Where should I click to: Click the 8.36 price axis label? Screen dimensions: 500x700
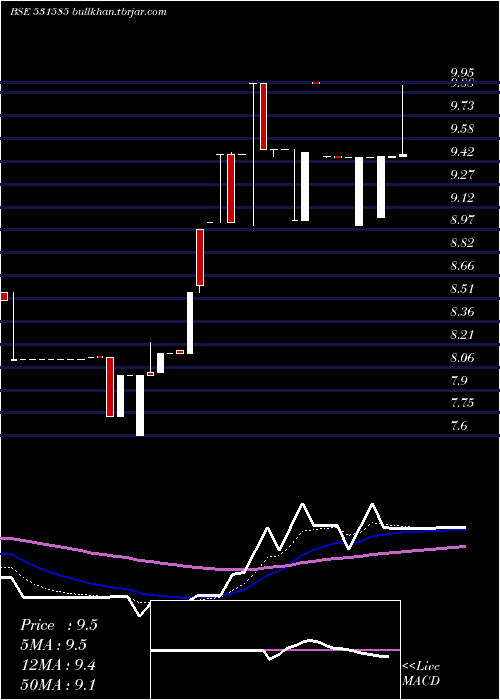pyautogui.click(x=462, y=312)
